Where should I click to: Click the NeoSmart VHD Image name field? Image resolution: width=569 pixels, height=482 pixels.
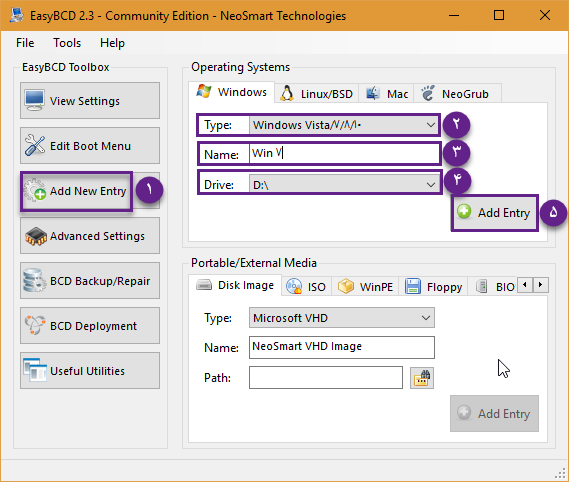pos(341,347)
